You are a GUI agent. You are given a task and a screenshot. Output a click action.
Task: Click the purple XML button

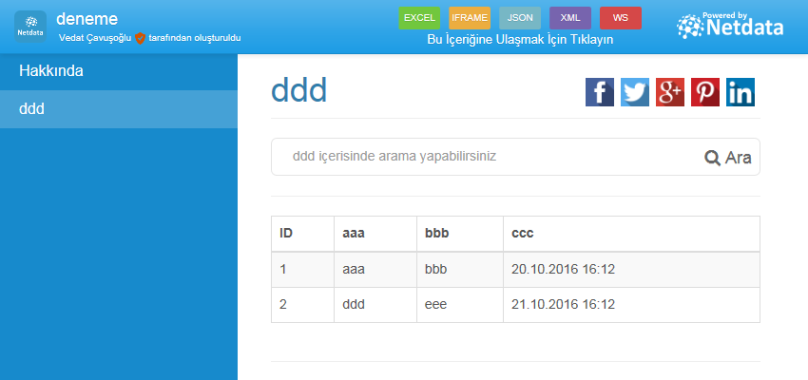coord(570,18)
